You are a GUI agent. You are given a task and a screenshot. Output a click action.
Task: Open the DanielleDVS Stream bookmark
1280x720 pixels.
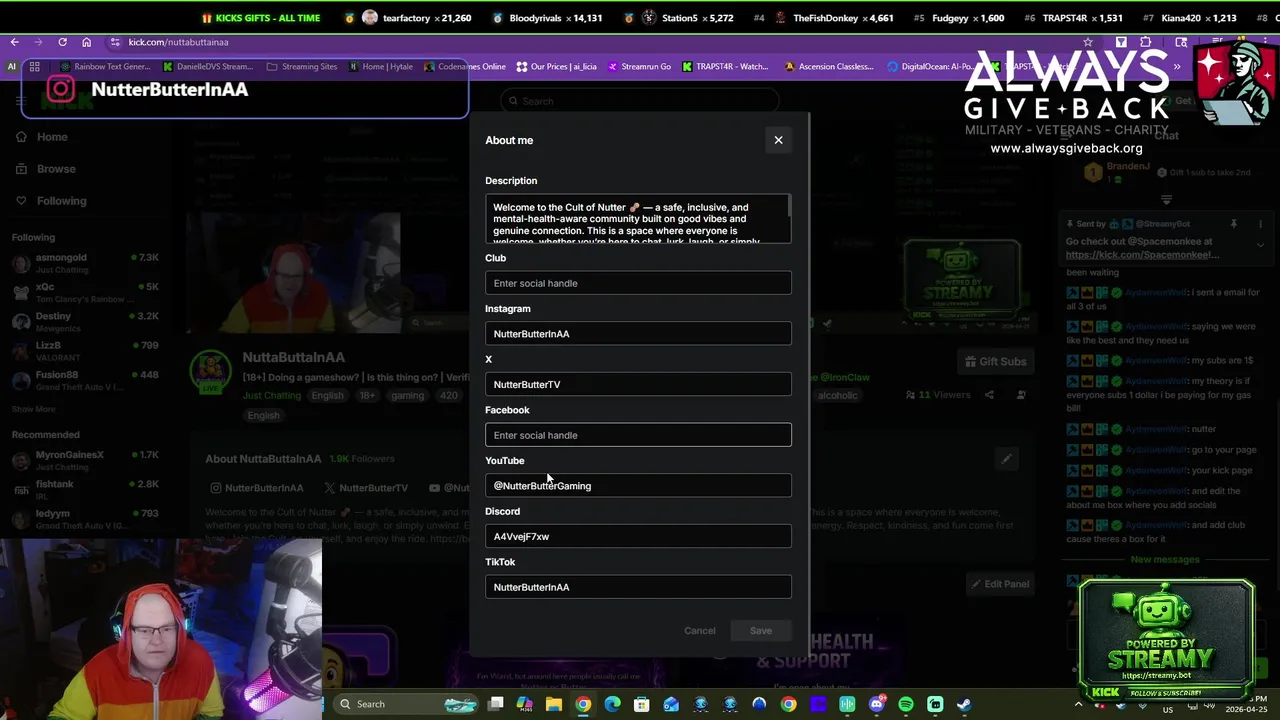208,67
